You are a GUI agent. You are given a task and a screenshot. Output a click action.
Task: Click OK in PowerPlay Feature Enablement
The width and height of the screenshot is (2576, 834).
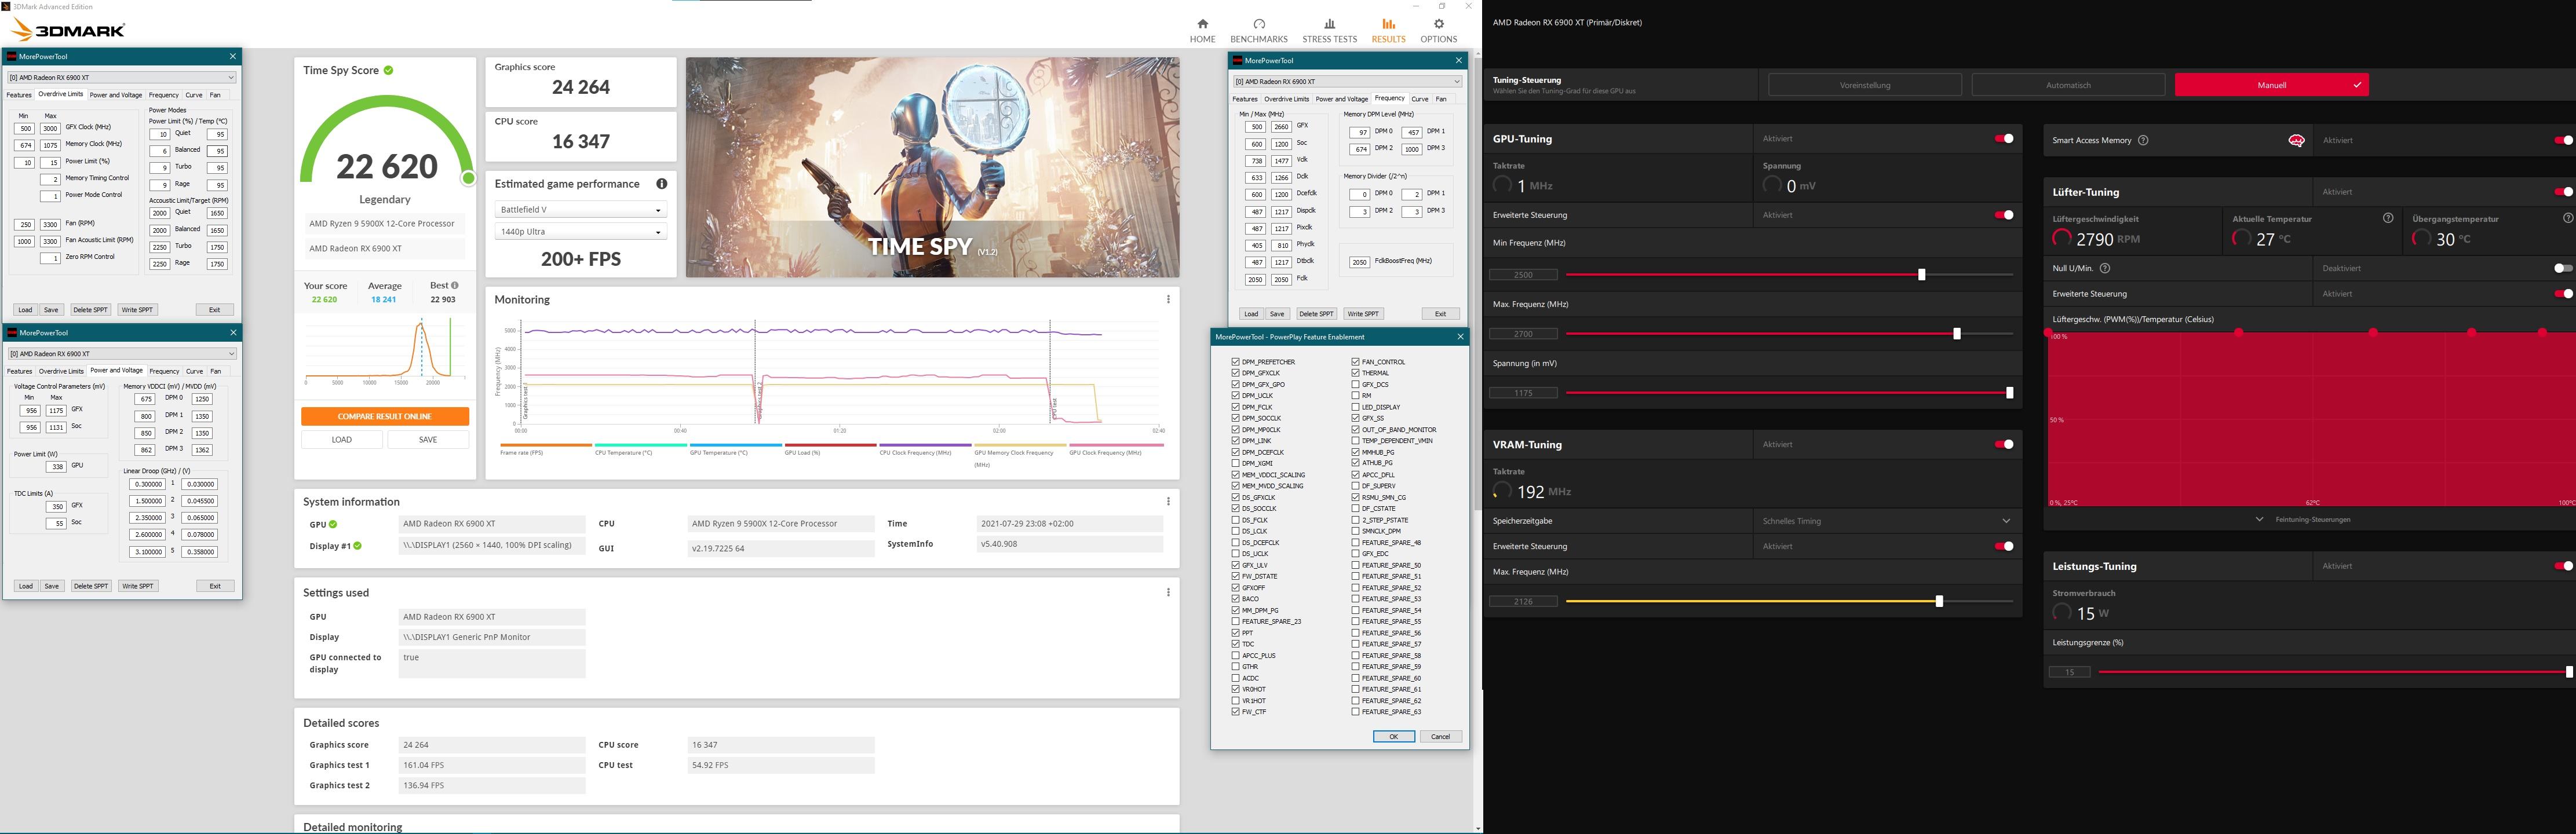(x=1393, y=737)
